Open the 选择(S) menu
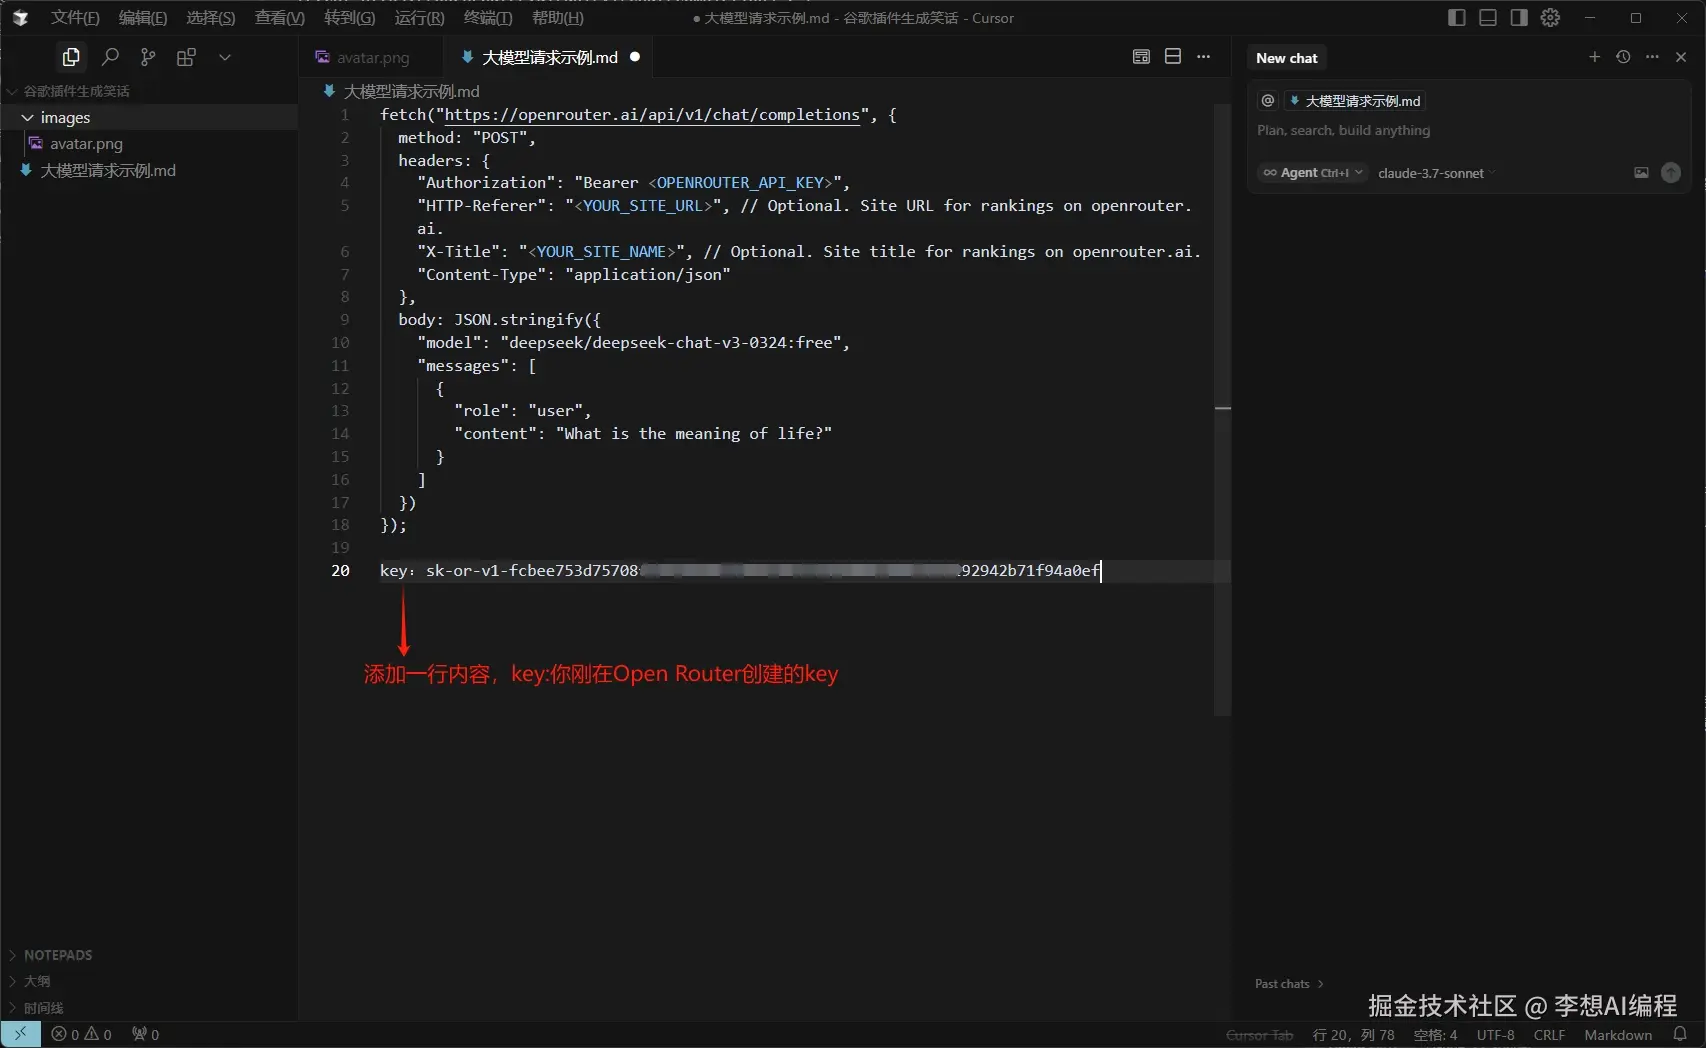The image size is (1706, 1048). [x=211, y=18]
